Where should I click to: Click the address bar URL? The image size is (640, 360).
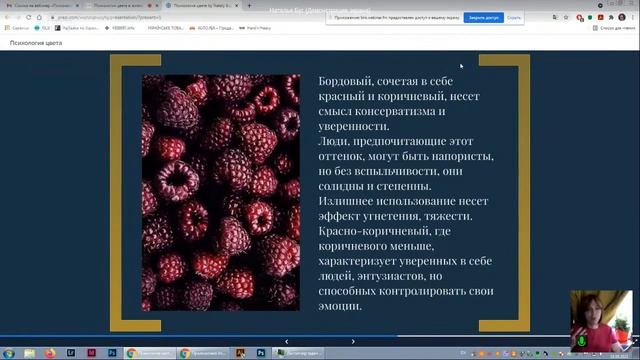point(109,18)
